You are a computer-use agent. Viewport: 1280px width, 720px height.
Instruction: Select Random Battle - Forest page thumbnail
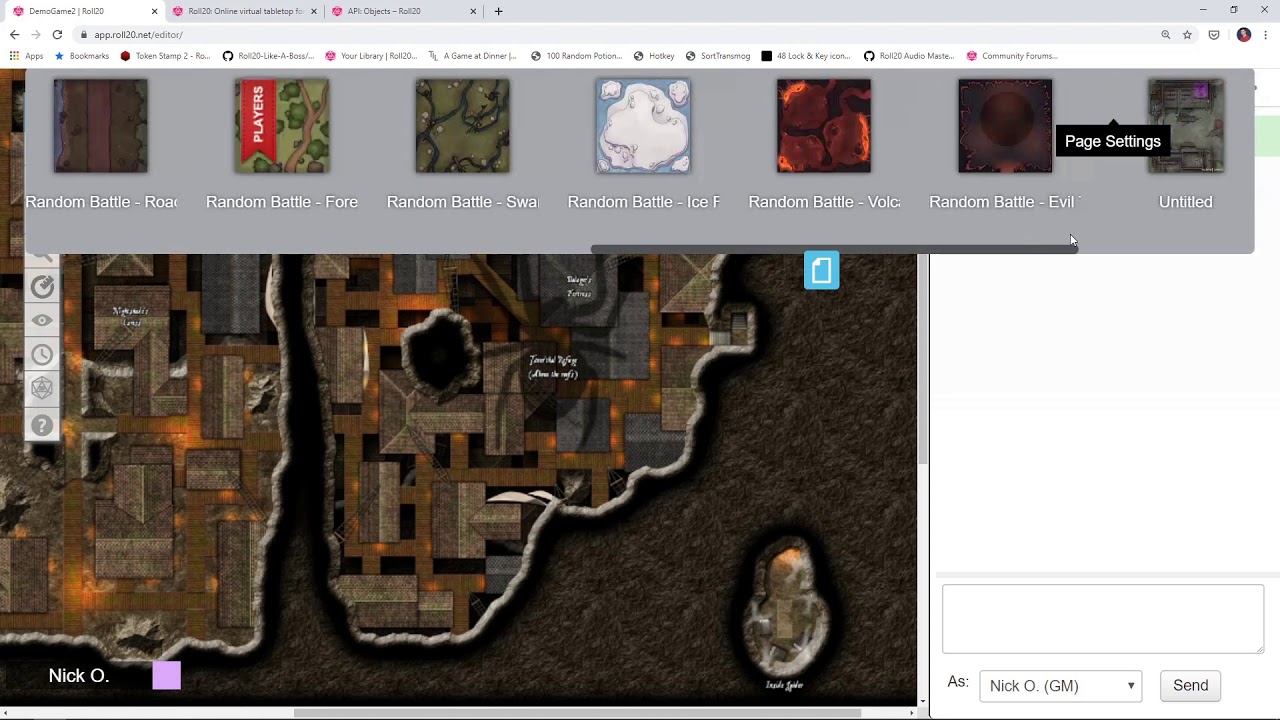[282, 126]
